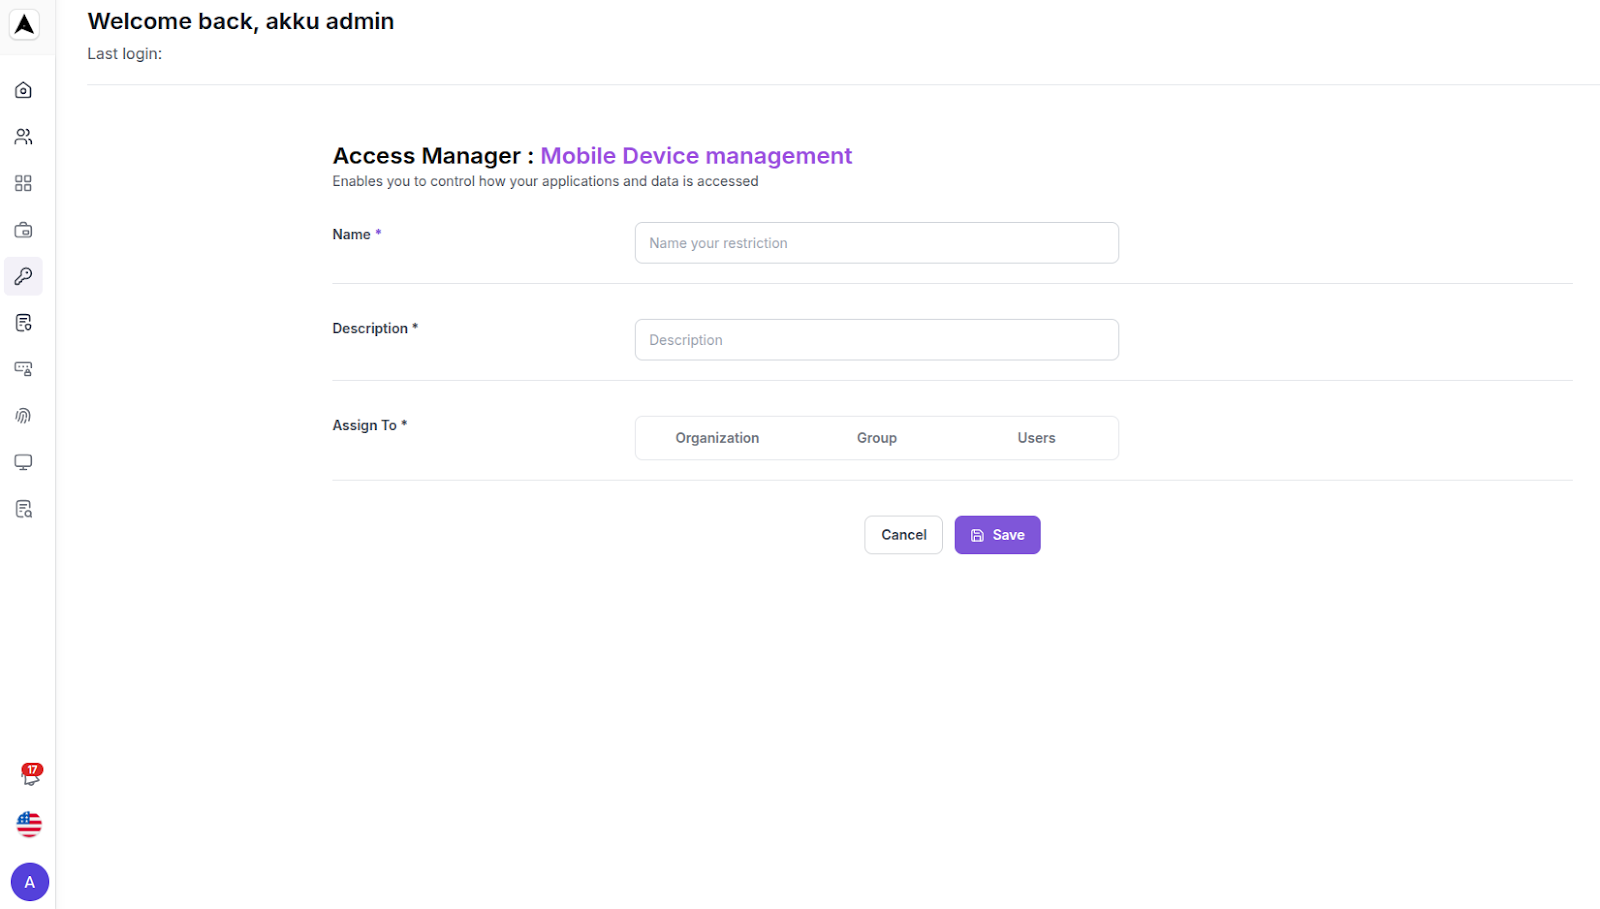The height and width of the screenshot is (909, 1600).
Task: Assign restriction to Users
Action: 1035,437
